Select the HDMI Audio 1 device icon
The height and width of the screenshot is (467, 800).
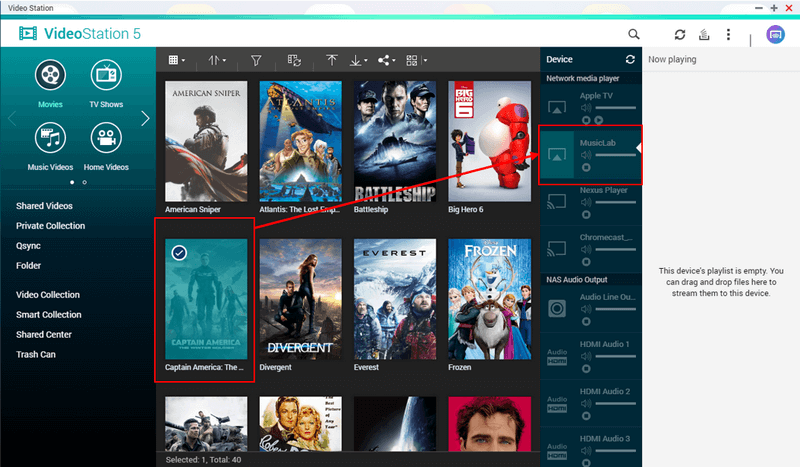coord(557,356)
